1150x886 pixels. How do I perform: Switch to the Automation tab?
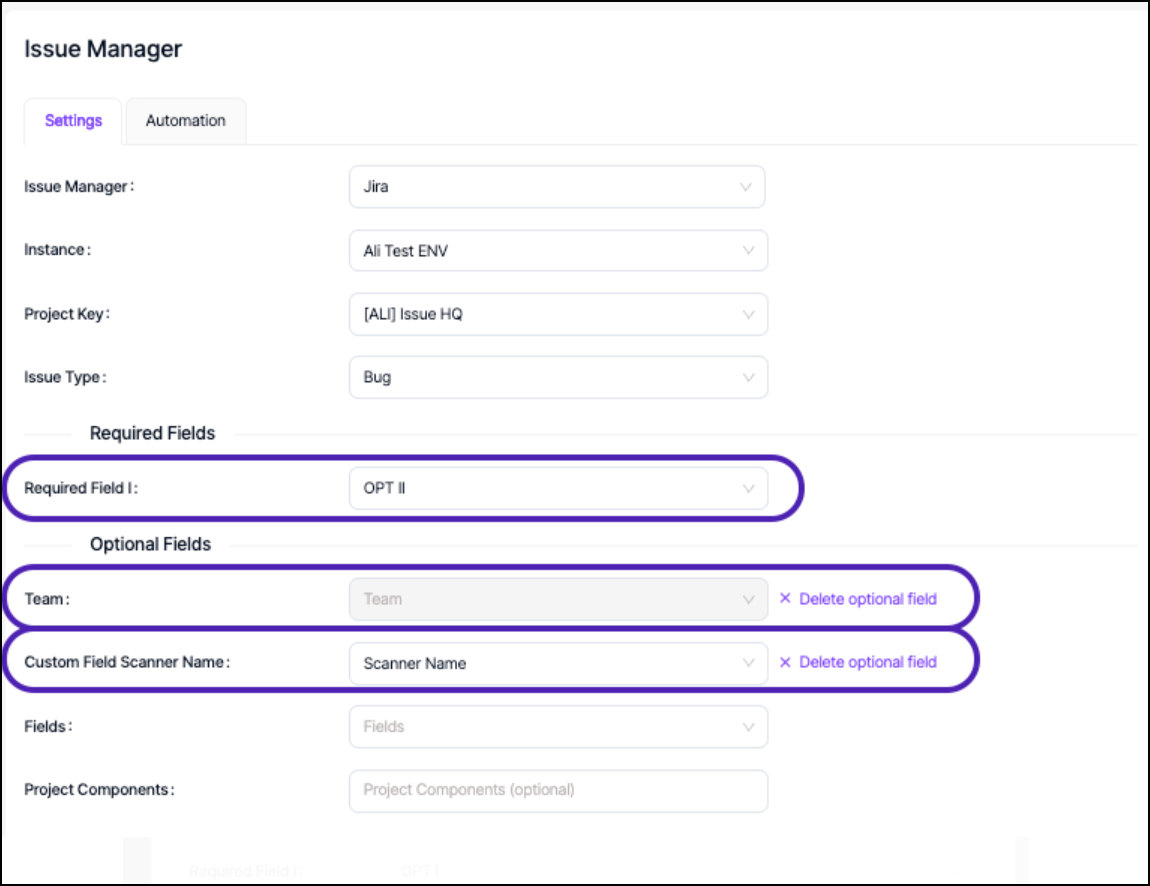click(185, 121)
